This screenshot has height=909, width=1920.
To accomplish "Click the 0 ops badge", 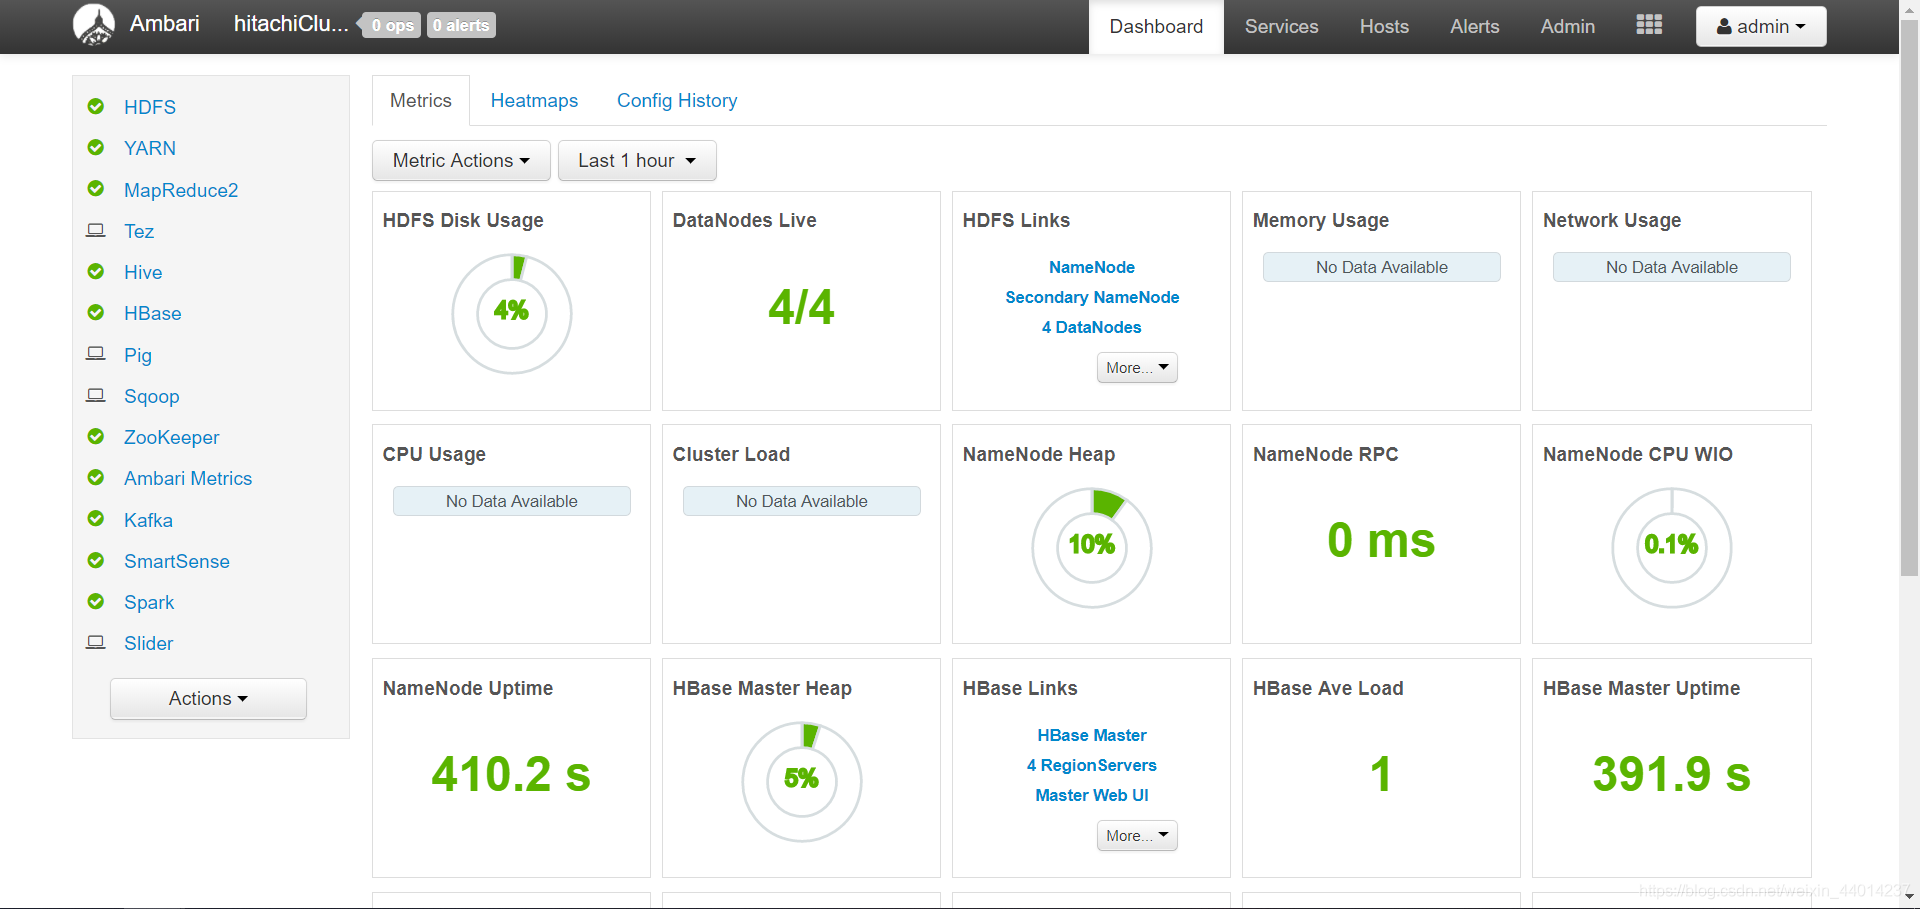I will click(390, 25).
